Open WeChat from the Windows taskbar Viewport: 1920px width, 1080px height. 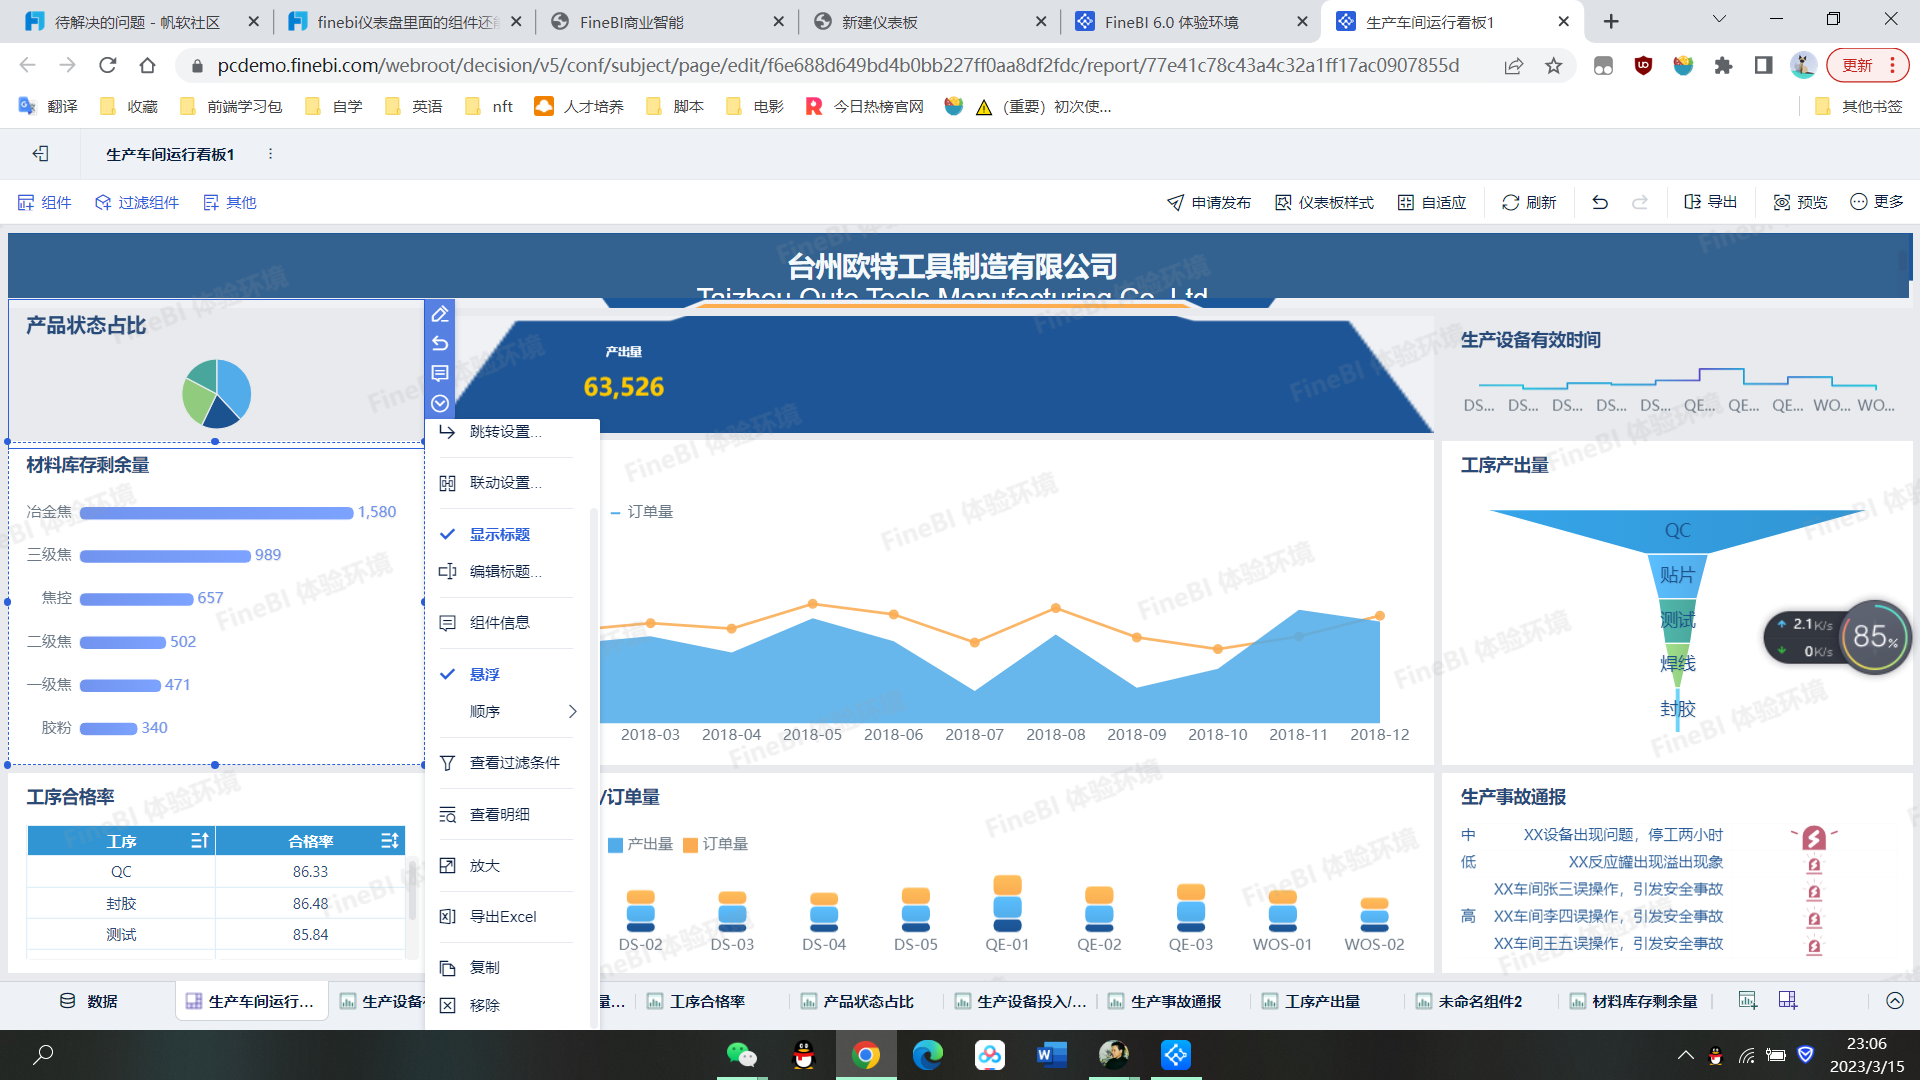(x=741, y=1055)
